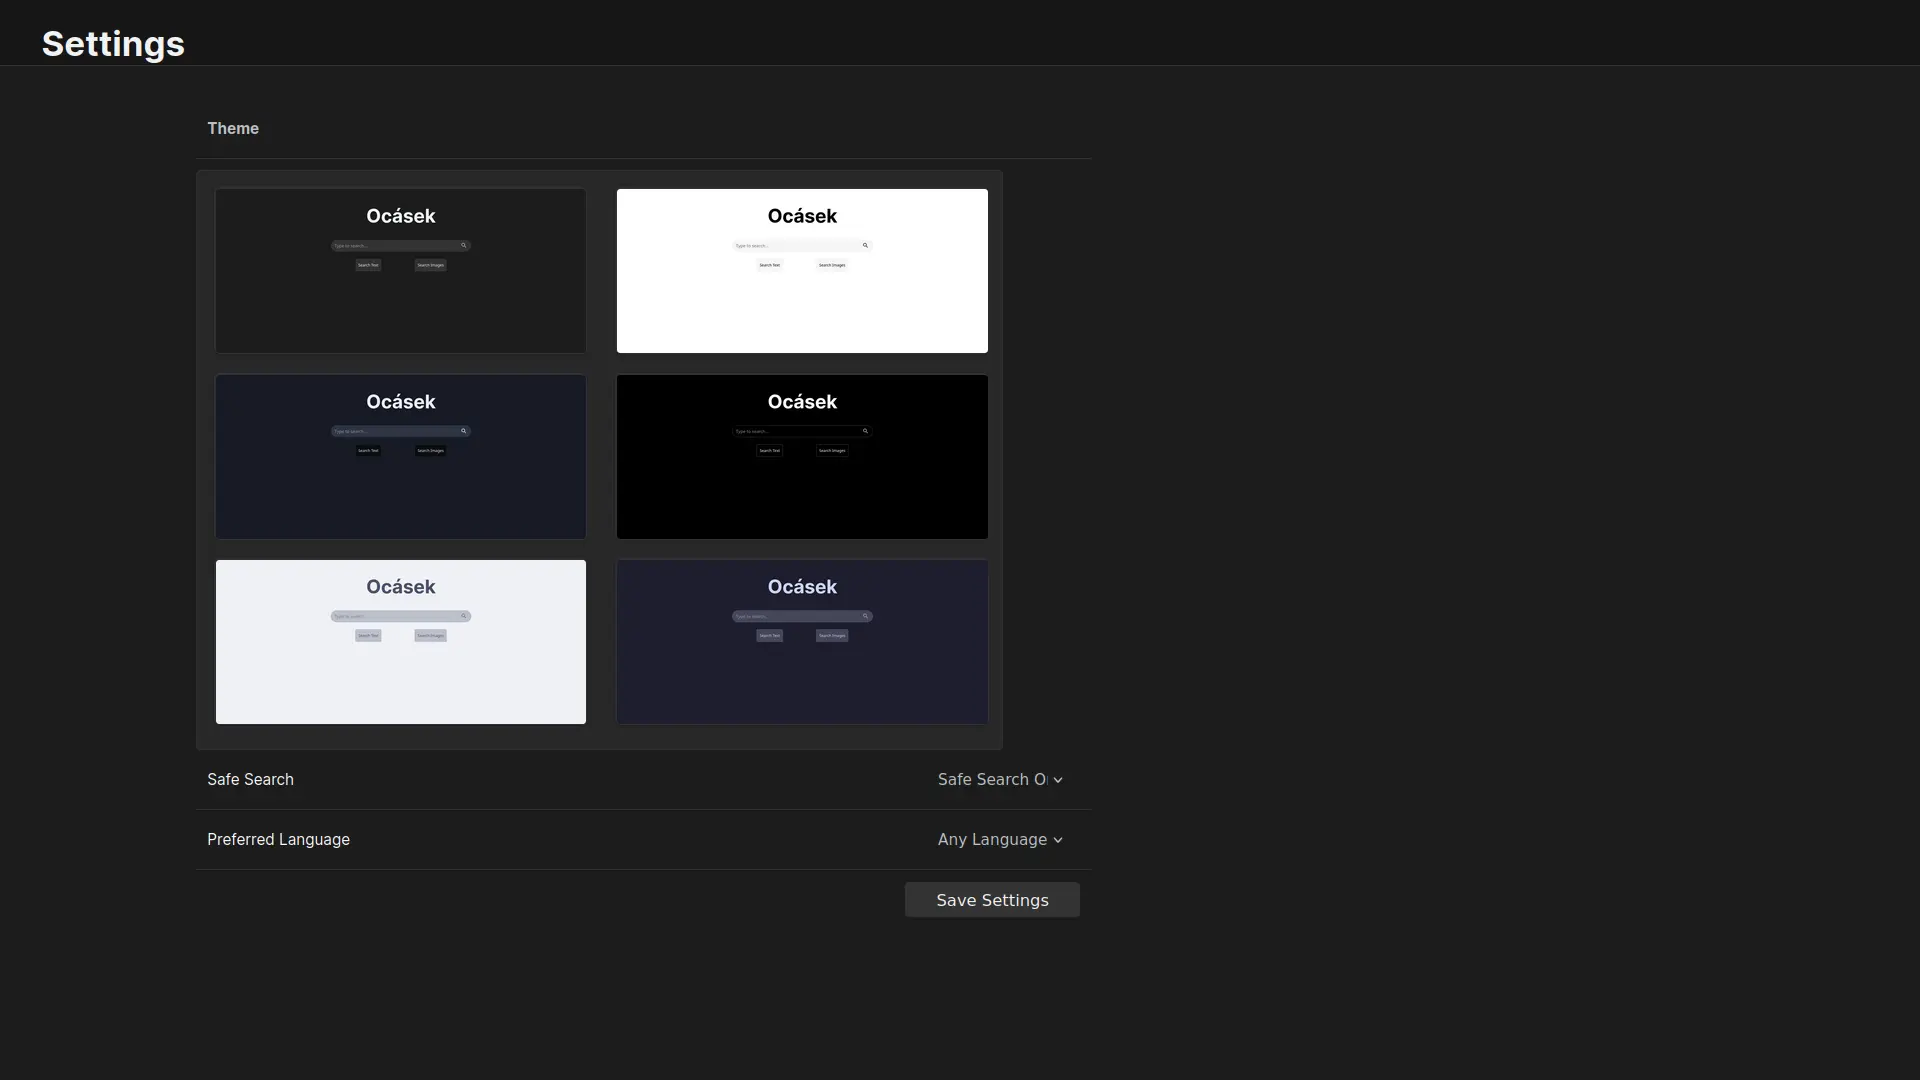Choose the pale gray-white theme thumbnail
The image size is (1920, 1080).
[401, 642]
